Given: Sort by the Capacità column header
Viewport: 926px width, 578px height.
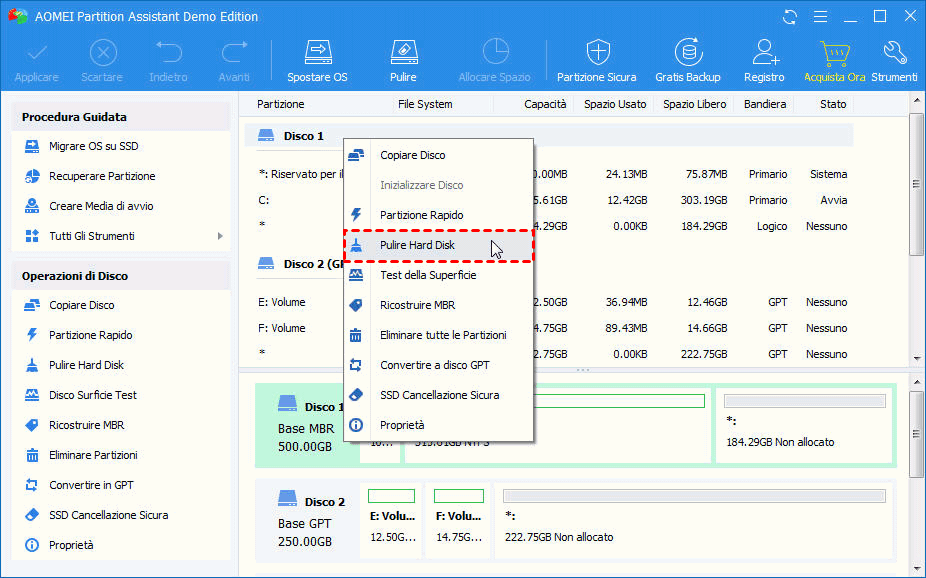Looking at the screenshot, I should pos(545,104).
